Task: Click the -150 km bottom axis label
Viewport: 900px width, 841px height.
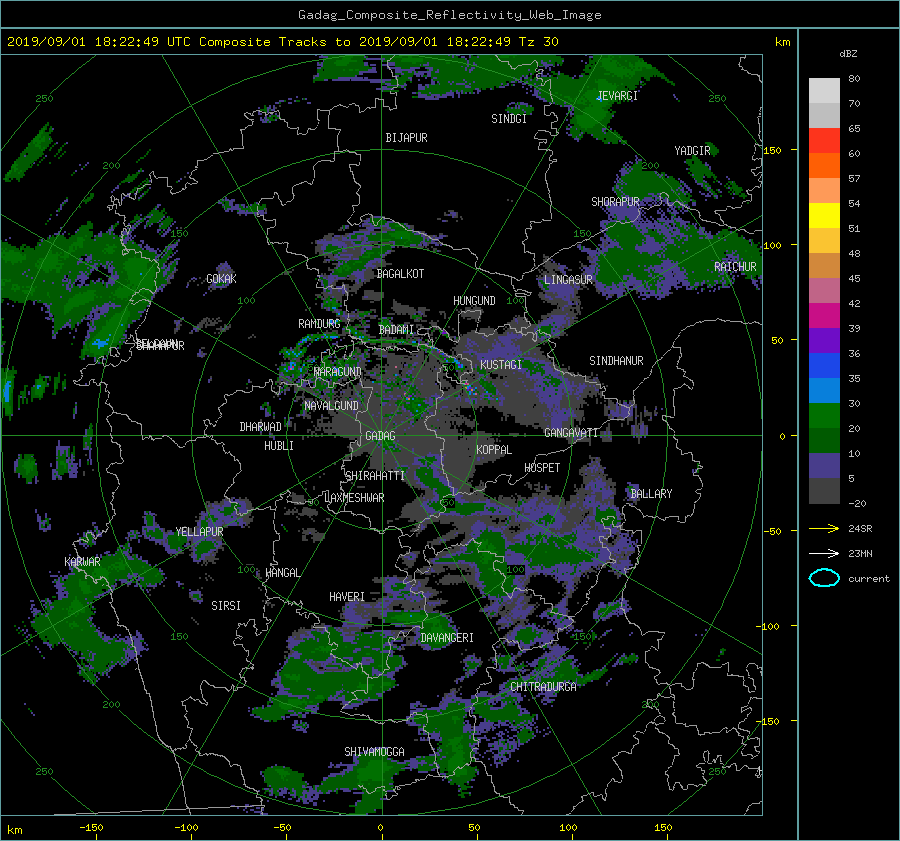Action: (x=91, y=828)
